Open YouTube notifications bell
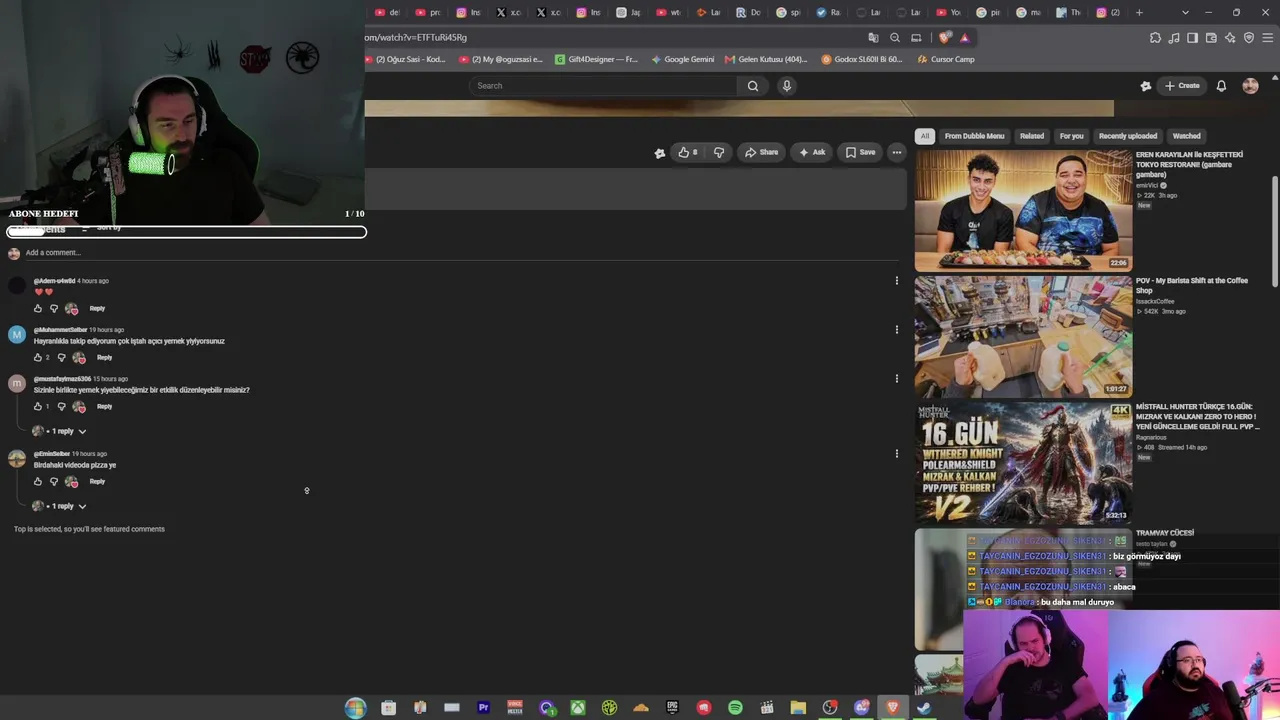1280x720 pixels. click(1221, 86)
